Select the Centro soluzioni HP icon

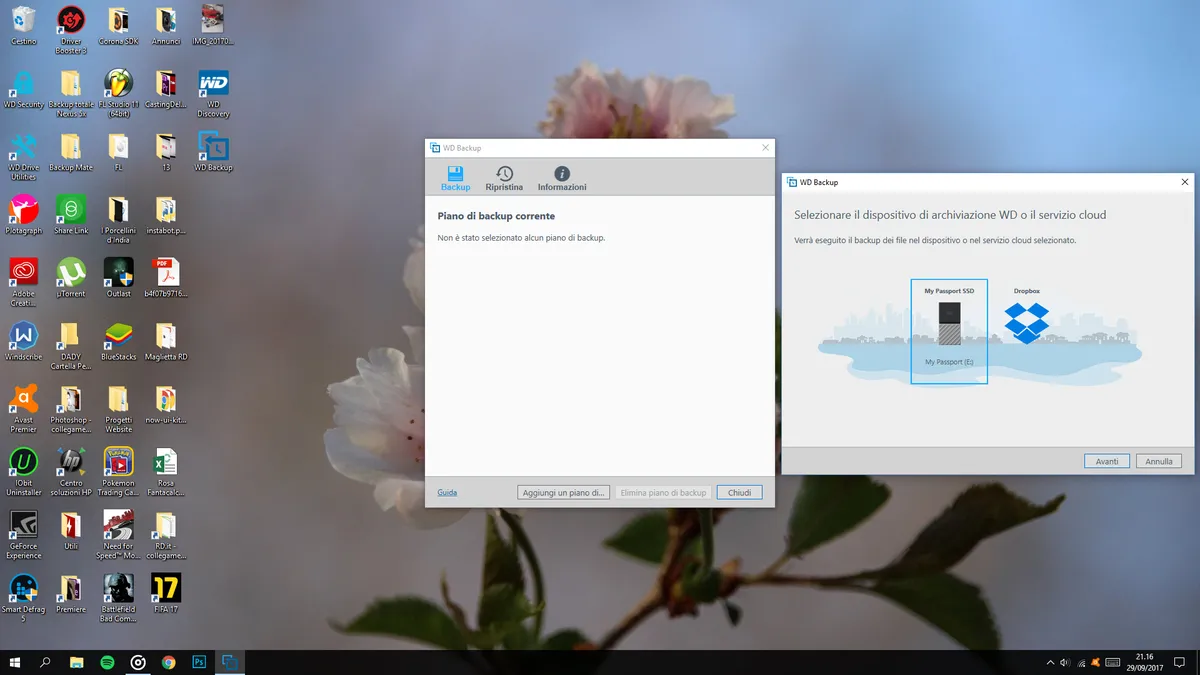coord(71,471)
